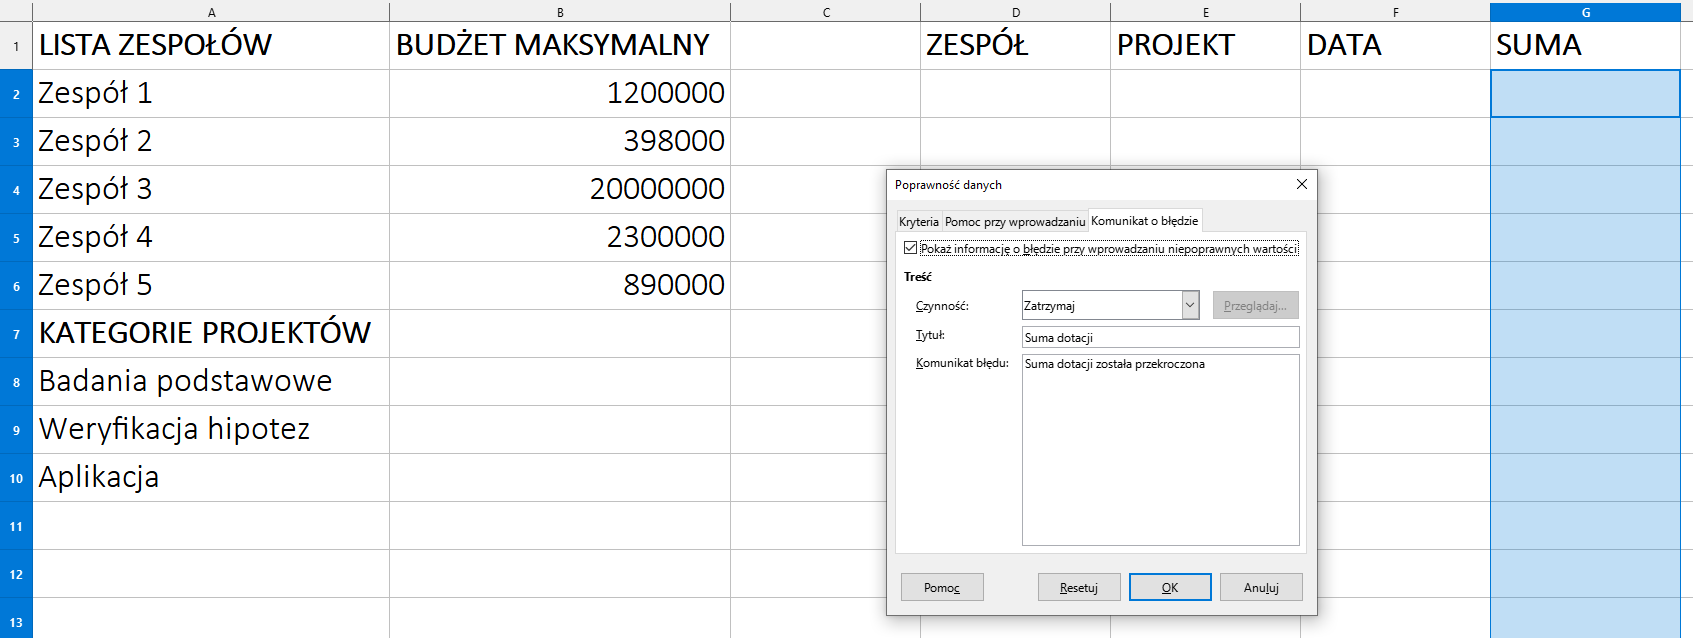Select column G header
1693x638 pixels.
1585,12
